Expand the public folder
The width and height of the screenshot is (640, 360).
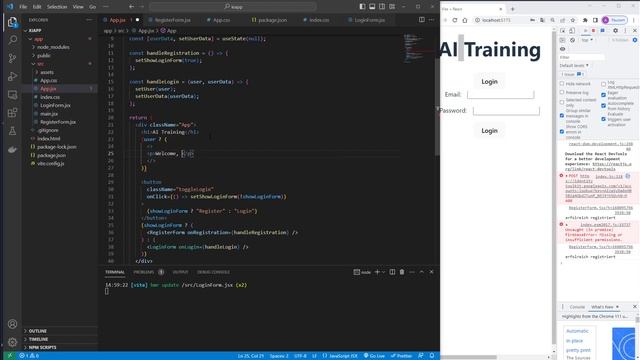coord(44,56)
